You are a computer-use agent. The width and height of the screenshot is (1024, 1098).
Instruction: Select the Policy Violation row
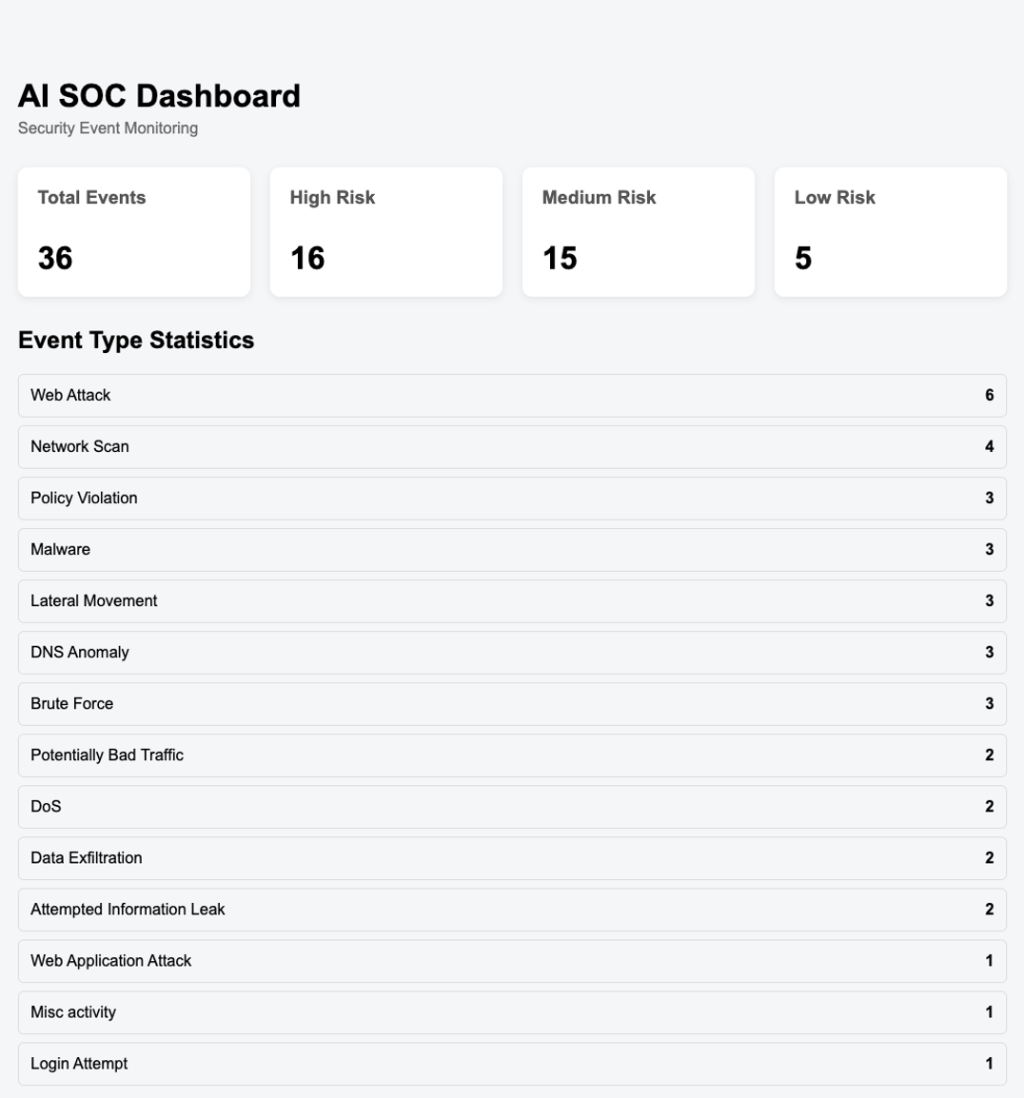click(512, 499)
